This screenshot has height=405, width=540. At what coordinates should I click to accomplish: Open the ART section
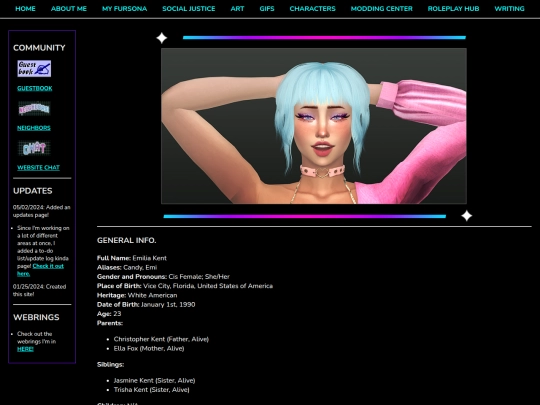237,9
